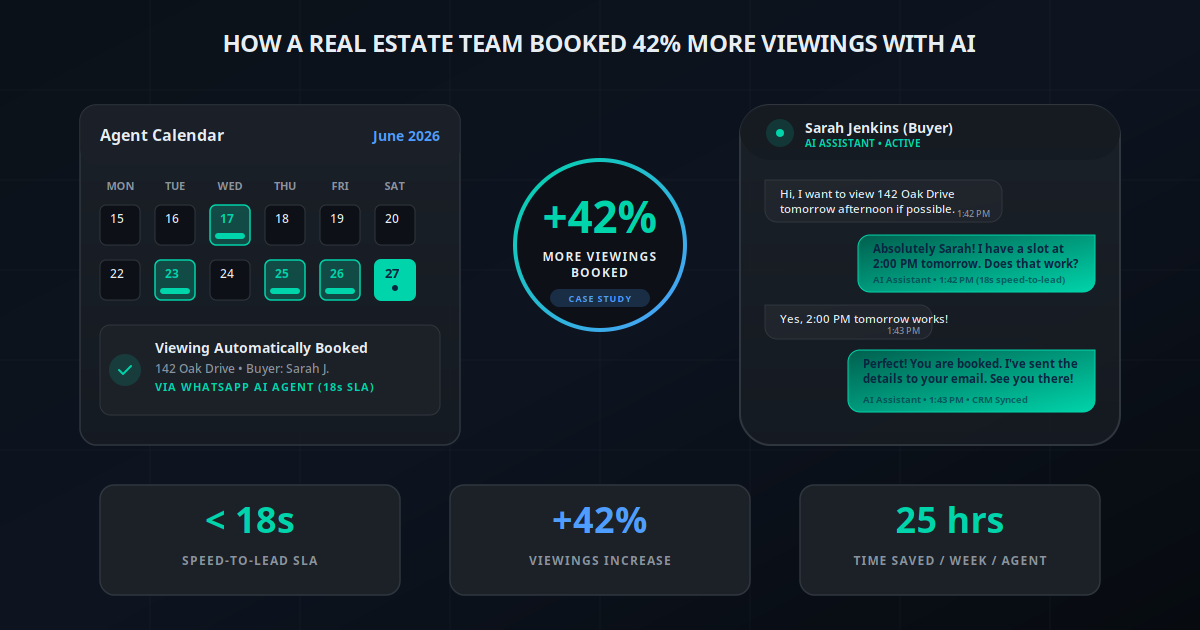This screenshot has width=1200, height=630.
Task: Select June 18 calendar day
Action: click(x=285, y=225)
